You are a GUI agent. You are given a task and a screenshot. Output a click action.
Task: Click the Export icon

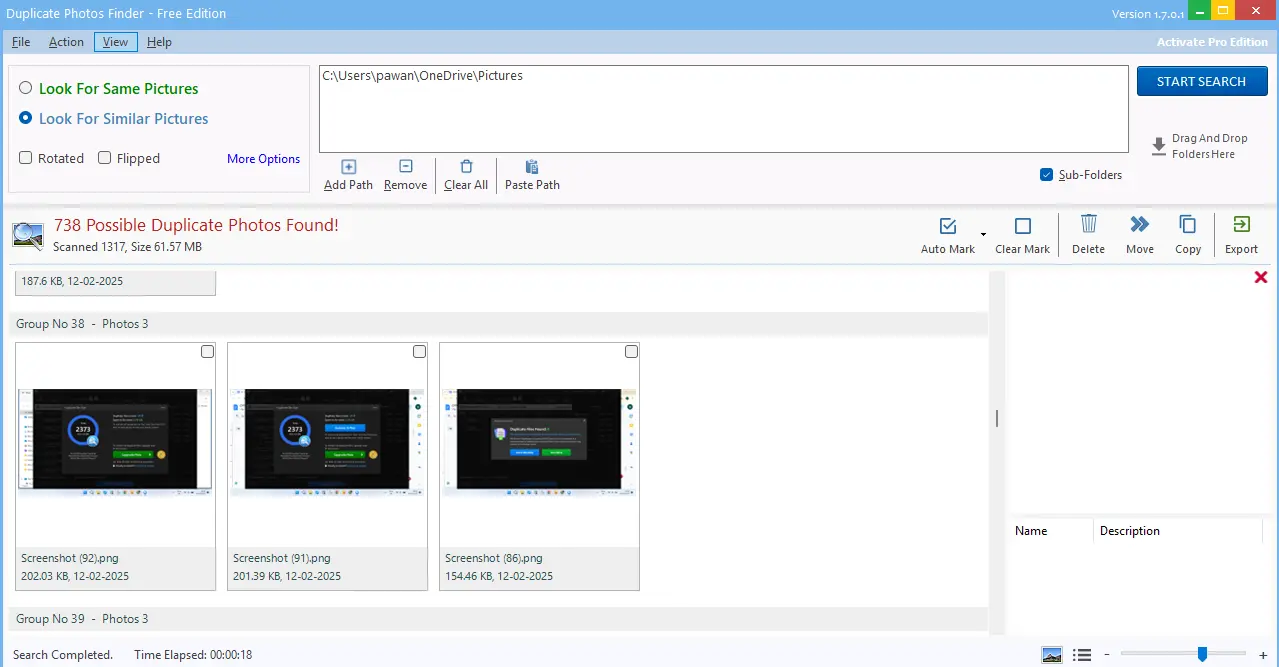point(1241,224)
